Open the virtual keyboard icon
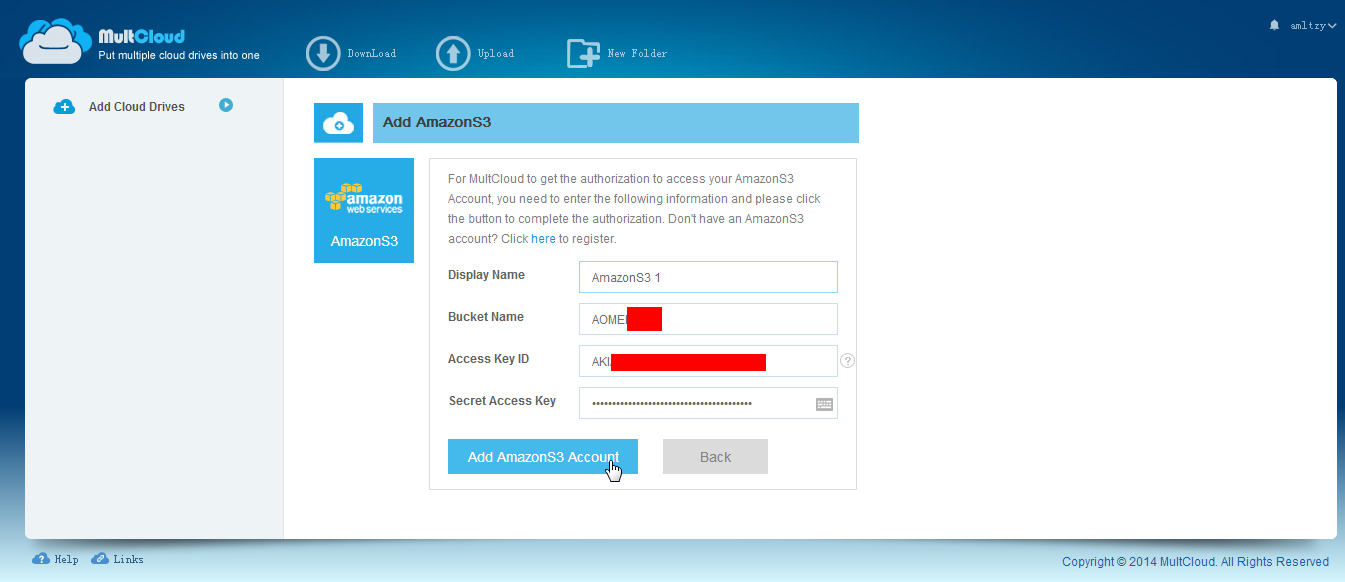Image resolution: width=1345 pixels, height=582 pixels. coord(824,404)
